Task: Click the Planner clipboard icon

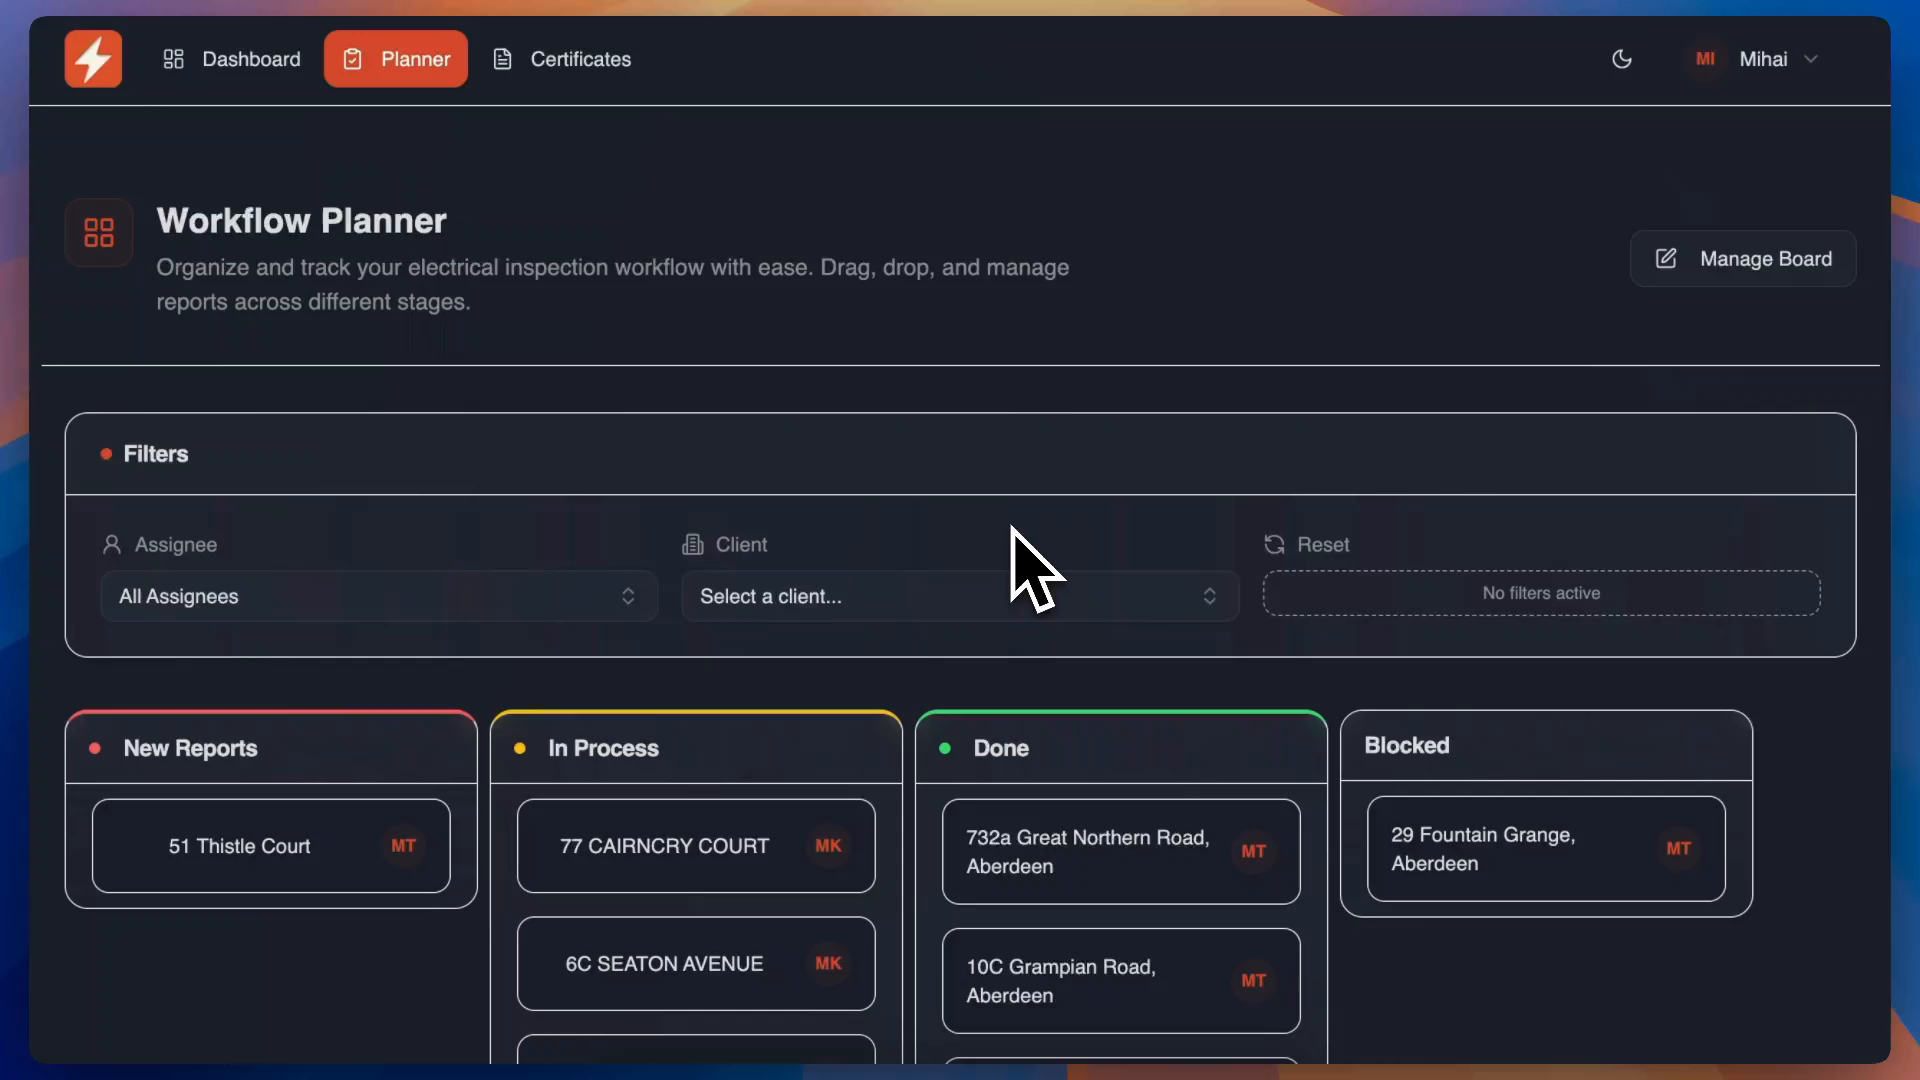Action: 352,59
